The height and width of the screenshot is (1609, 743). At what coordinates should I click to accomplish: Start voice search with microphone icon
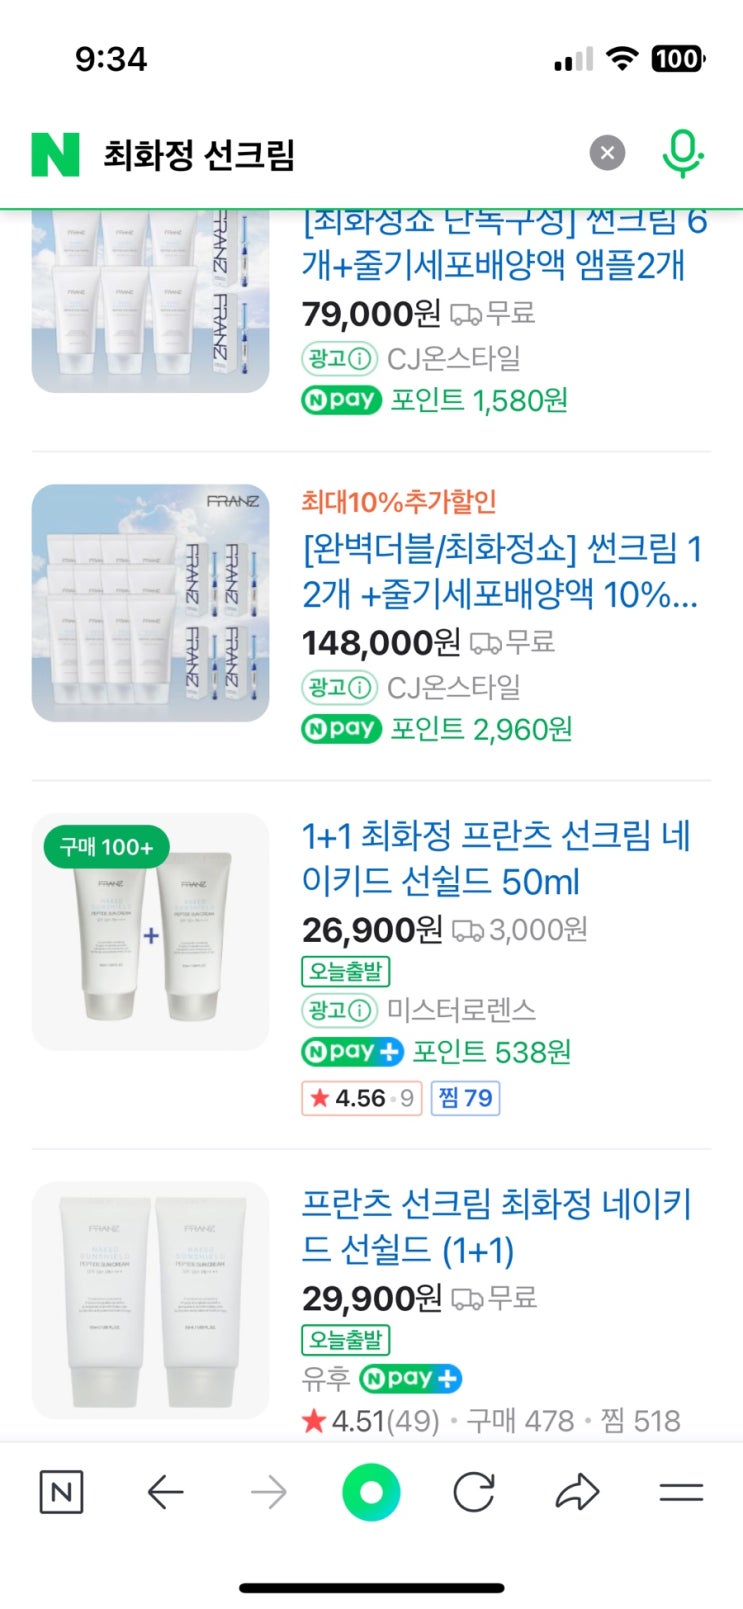pos(683,154)
